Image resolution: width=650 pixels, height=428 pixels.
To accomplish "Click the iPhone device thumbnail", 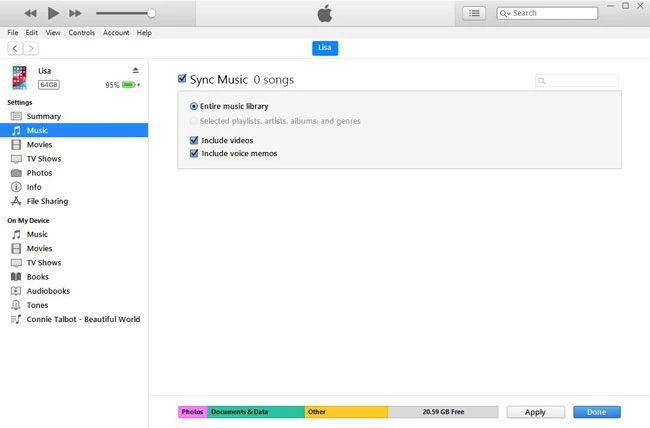I will point(19,78).
